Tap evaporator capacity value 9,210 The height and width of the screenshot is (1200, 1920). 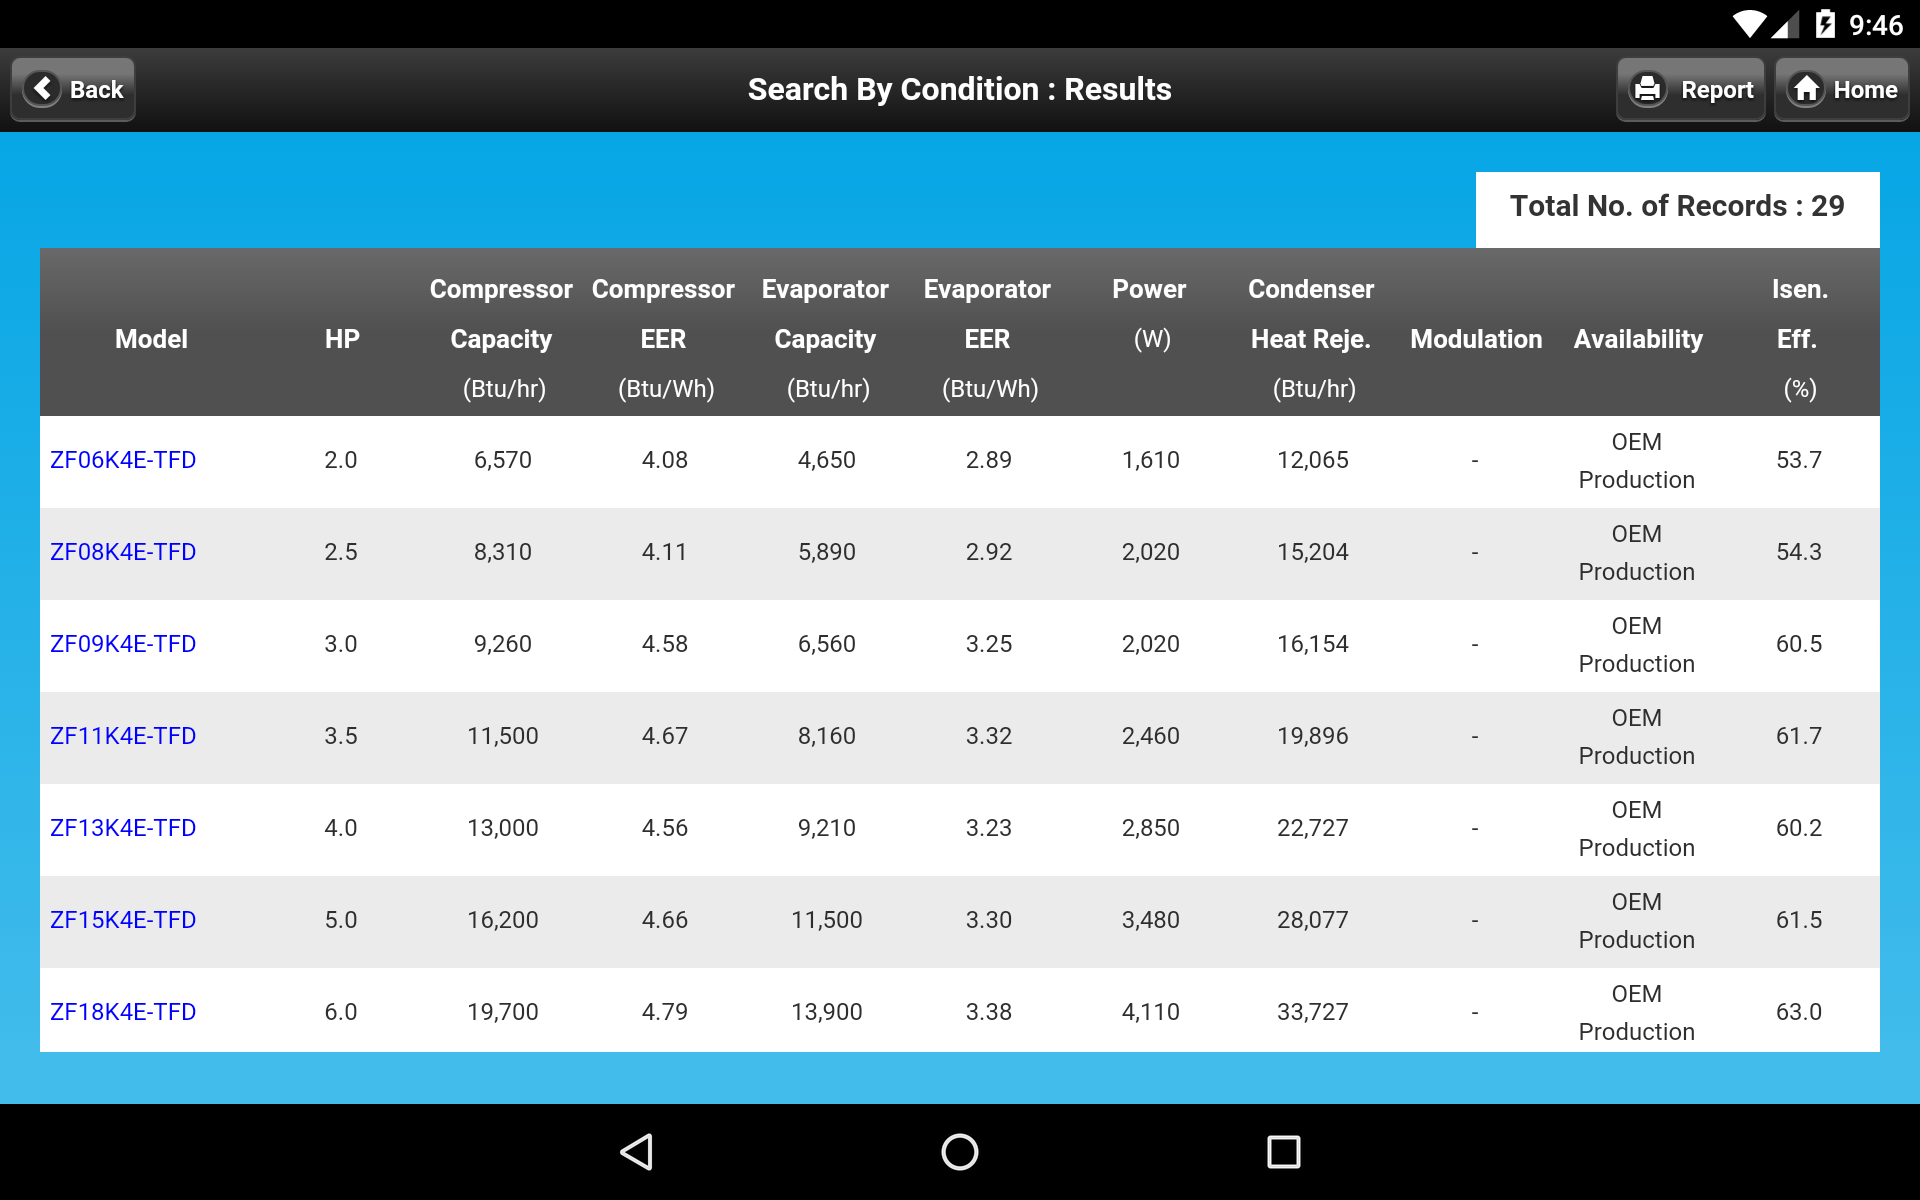(x=827, y=828)
